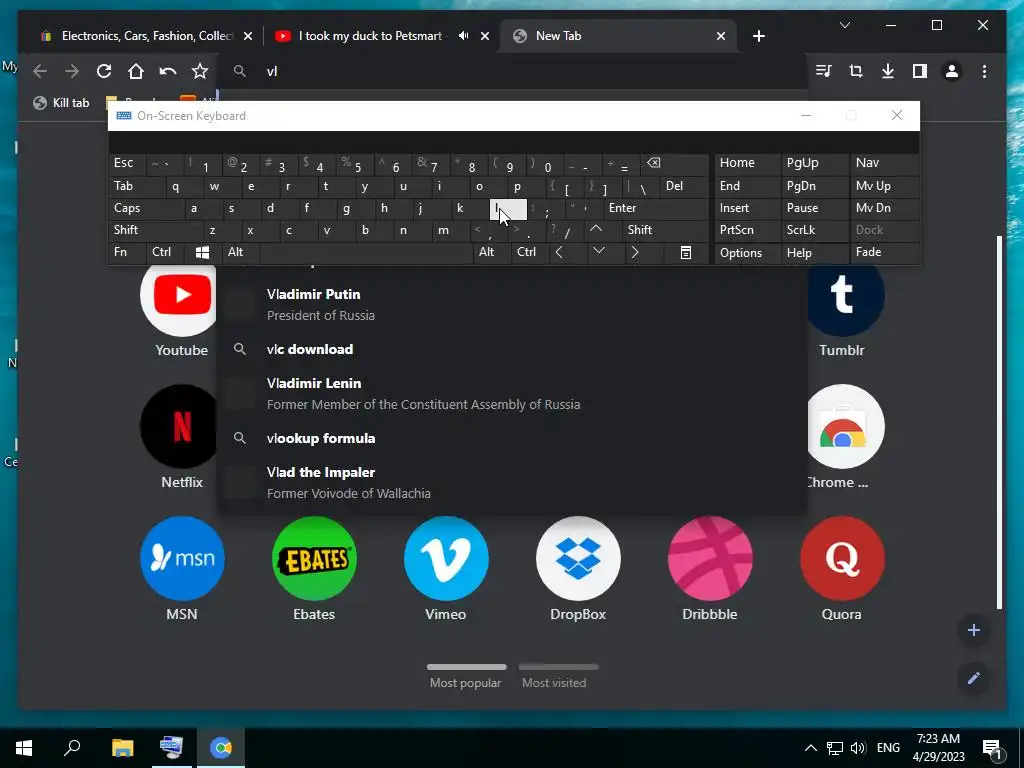This screenshot has height=768, width=1024.
Task: Select the vlookup formula suggestion
Action: click(512, 438)
